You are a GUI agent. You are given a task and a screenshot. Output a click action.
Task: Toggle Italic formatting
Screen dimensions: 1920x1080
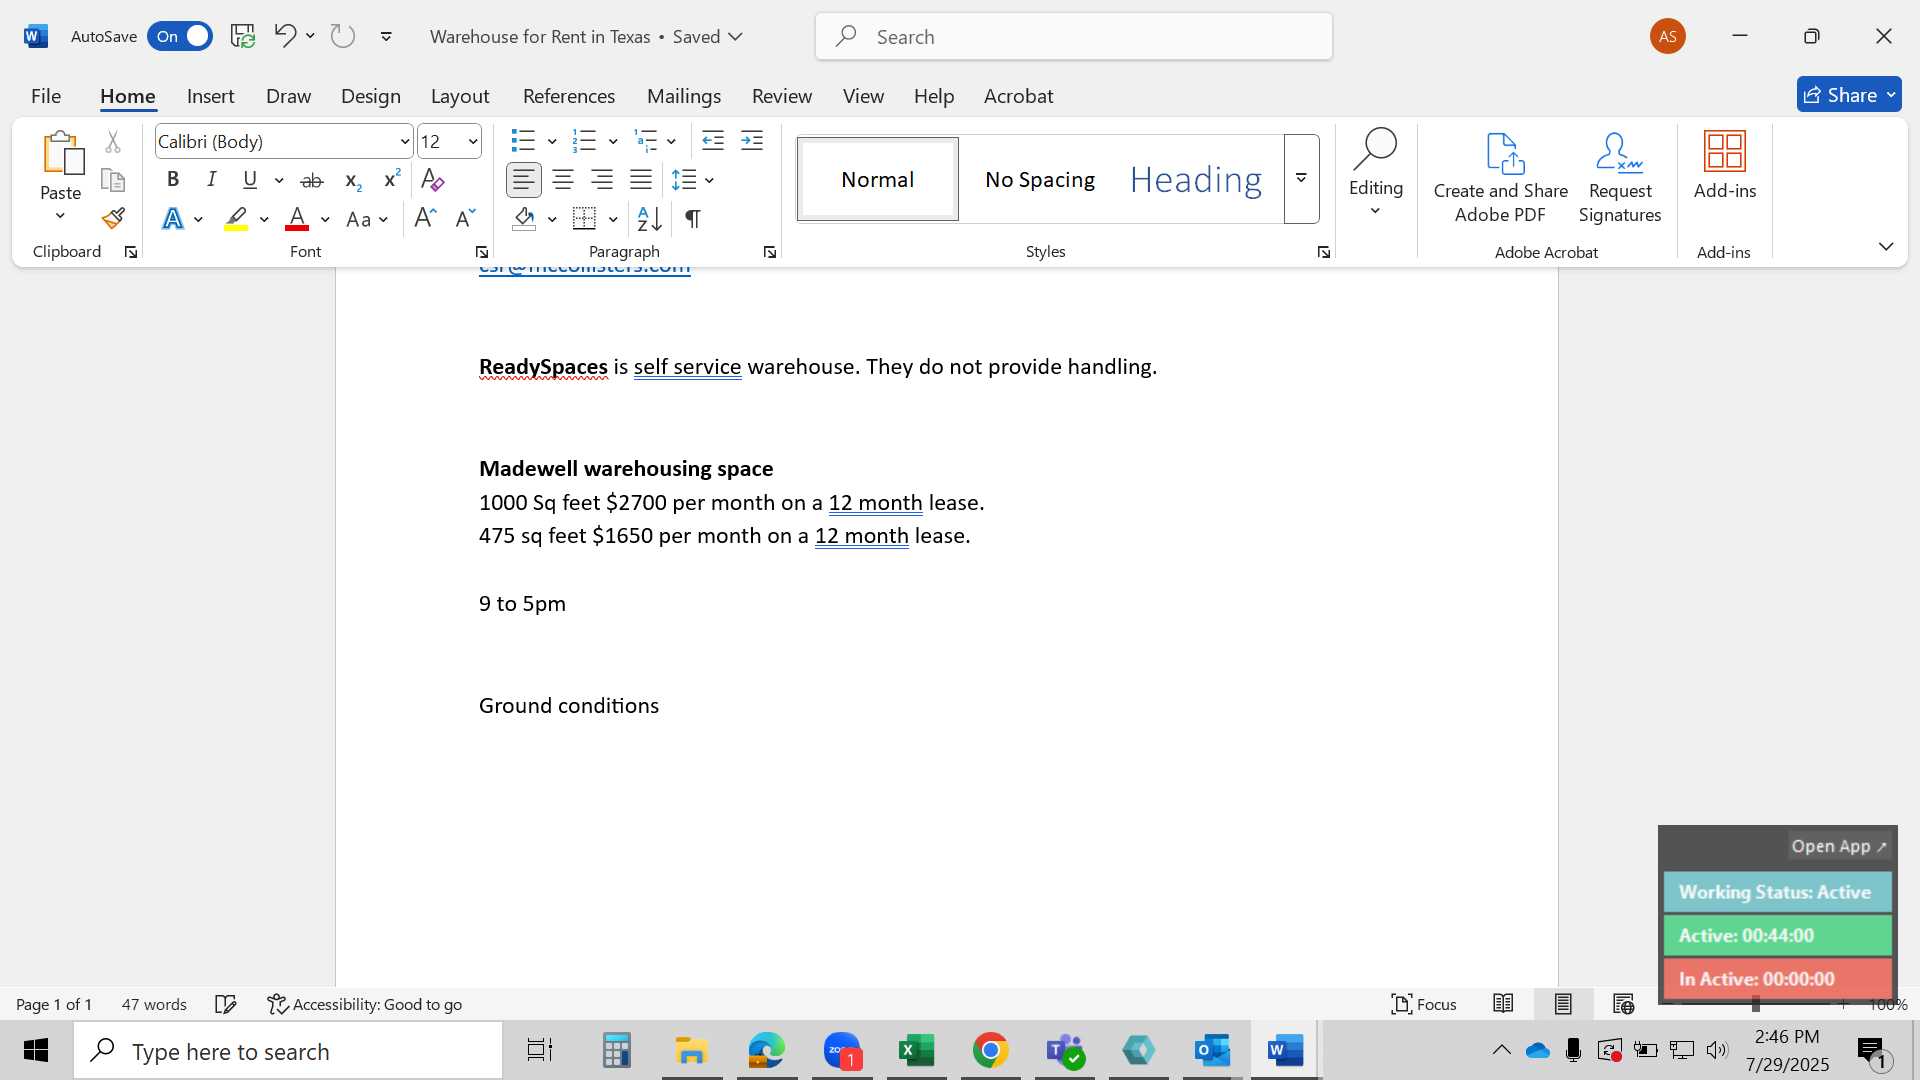click(x=211, y=180)
